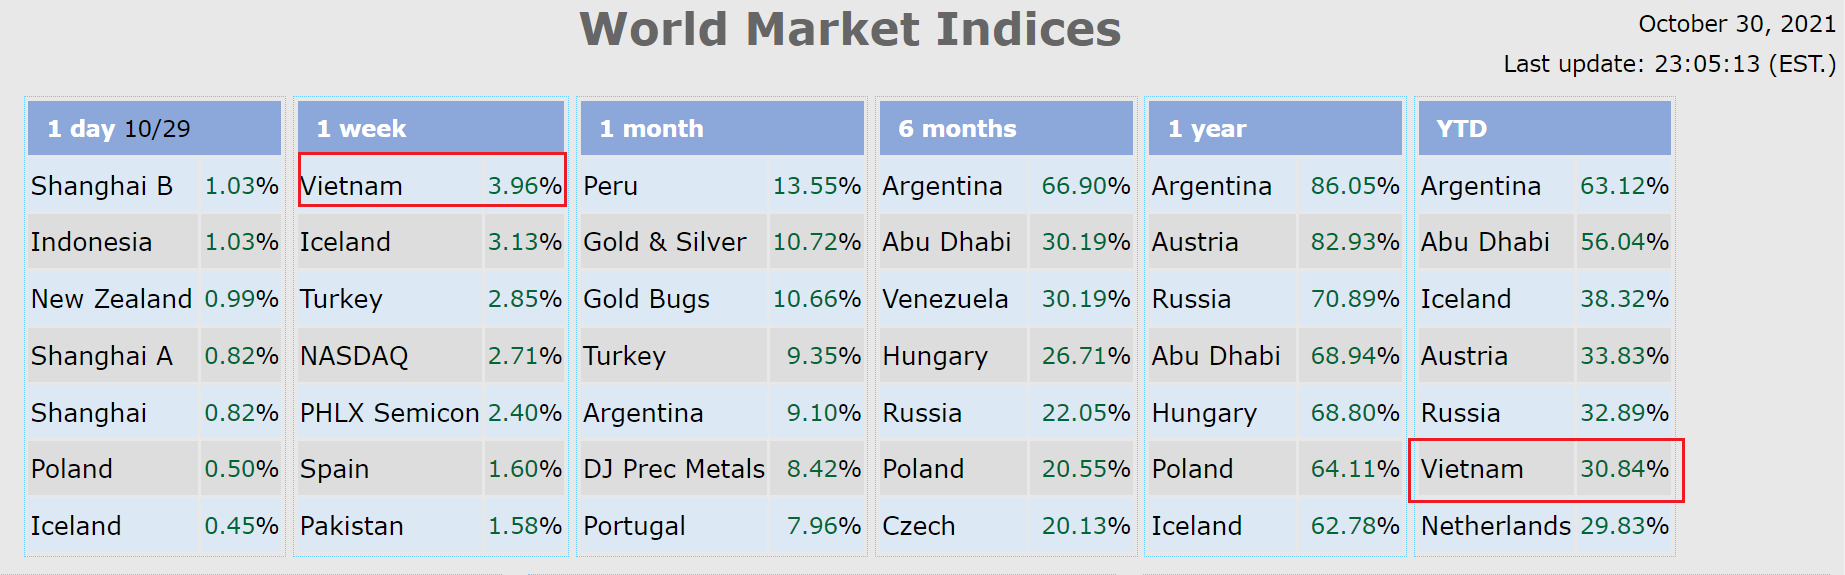Select the Netherlands index entry
Image resolution: width=1845 pixels, height=575 pixels.
point(1496,526)
